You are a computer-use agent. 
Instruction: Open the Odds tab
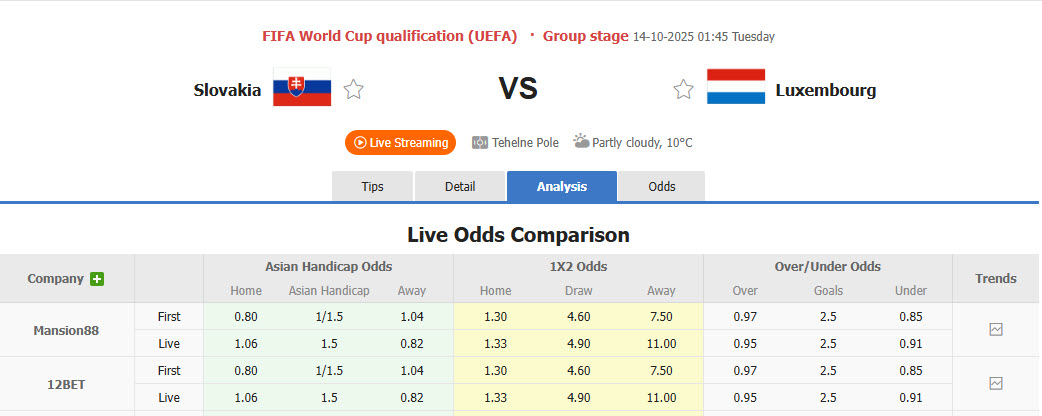(661, 187)
